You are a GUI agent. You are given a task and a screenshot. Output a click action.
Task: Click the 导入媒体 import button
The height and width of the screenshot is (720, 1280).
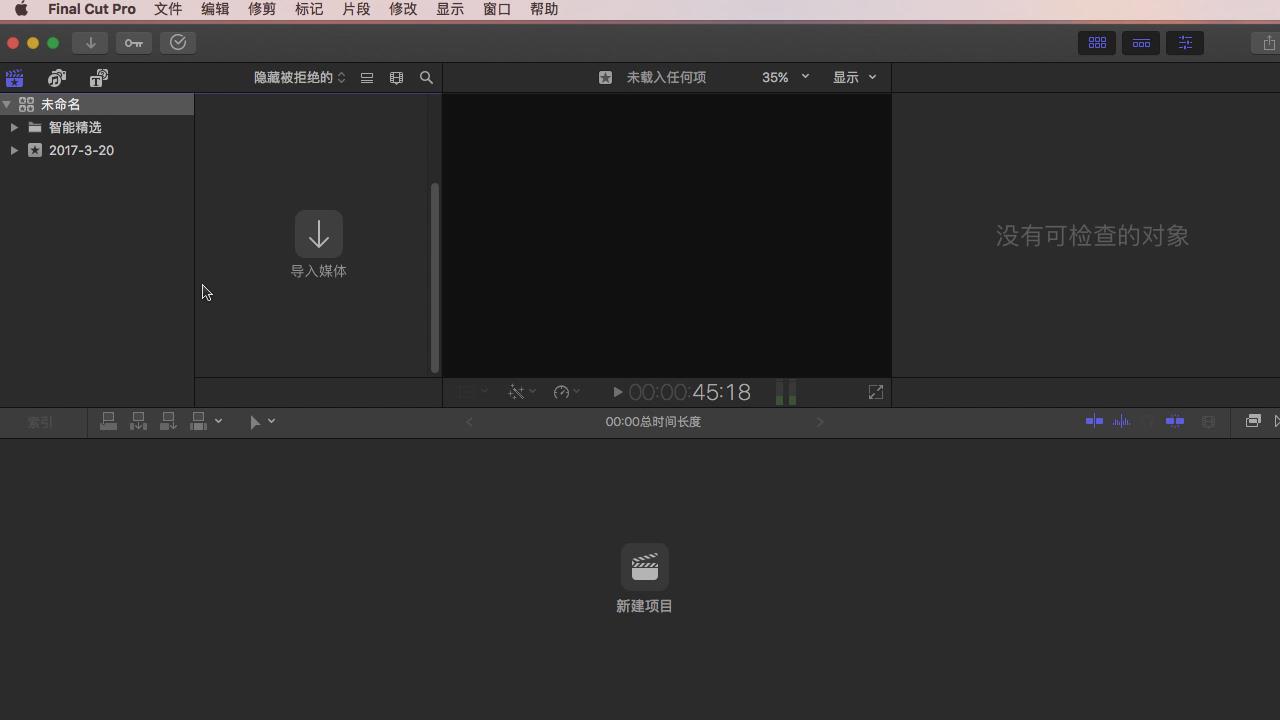(319, 244)
